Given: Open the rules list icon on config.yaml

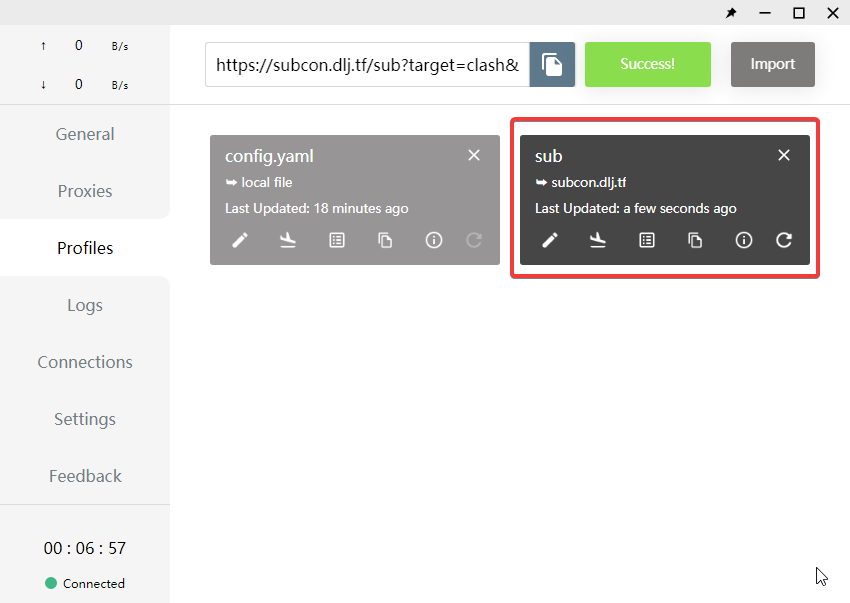Looking at the screenshot, I should 337,240.
